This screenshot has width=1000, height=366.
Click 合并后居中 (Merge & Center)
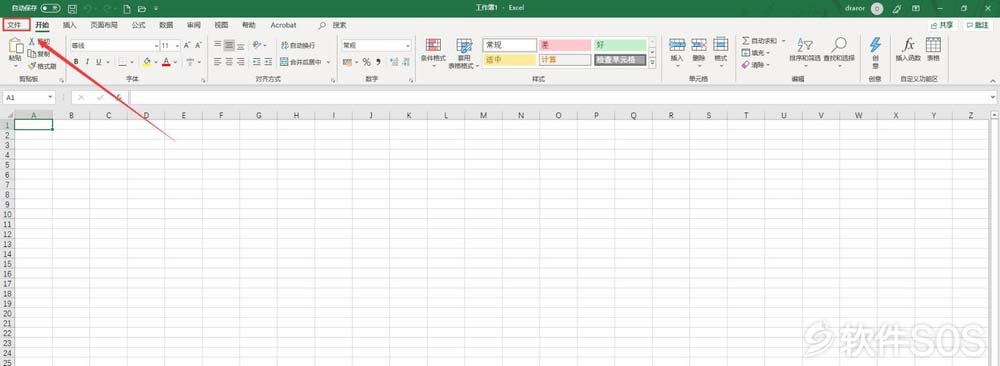301,62
